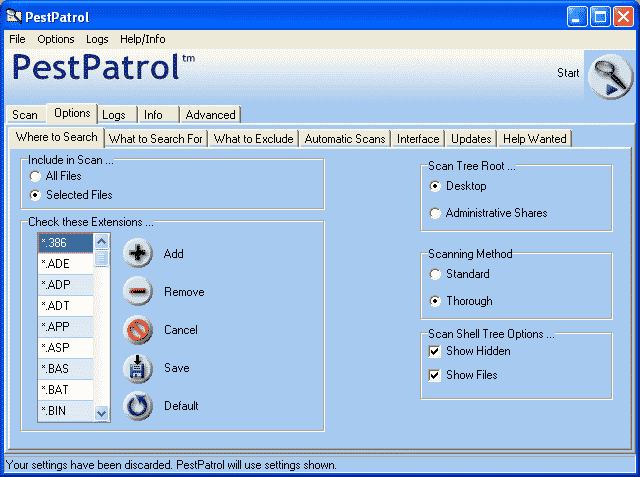The image size is (640, 477).
Task: Open the Where to Search sub-tab
Action: 57,137
